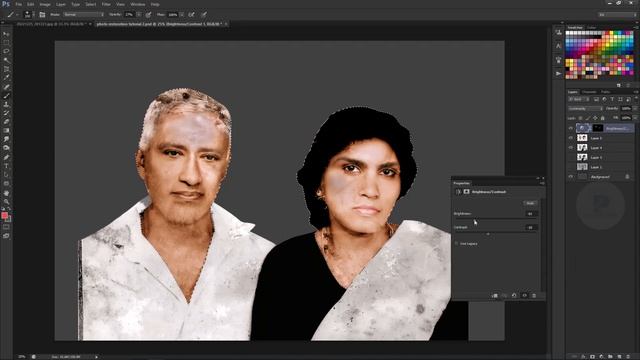Select the Move tool
The width and height of the screenshot is (640, 360).
[x=6, y=34]
